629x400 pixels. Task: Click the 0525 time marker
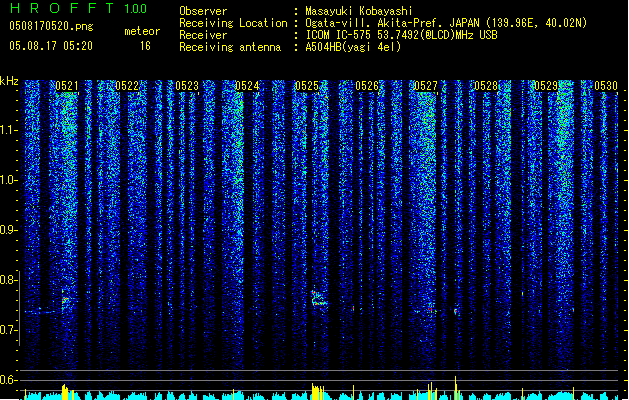point(306,86)
